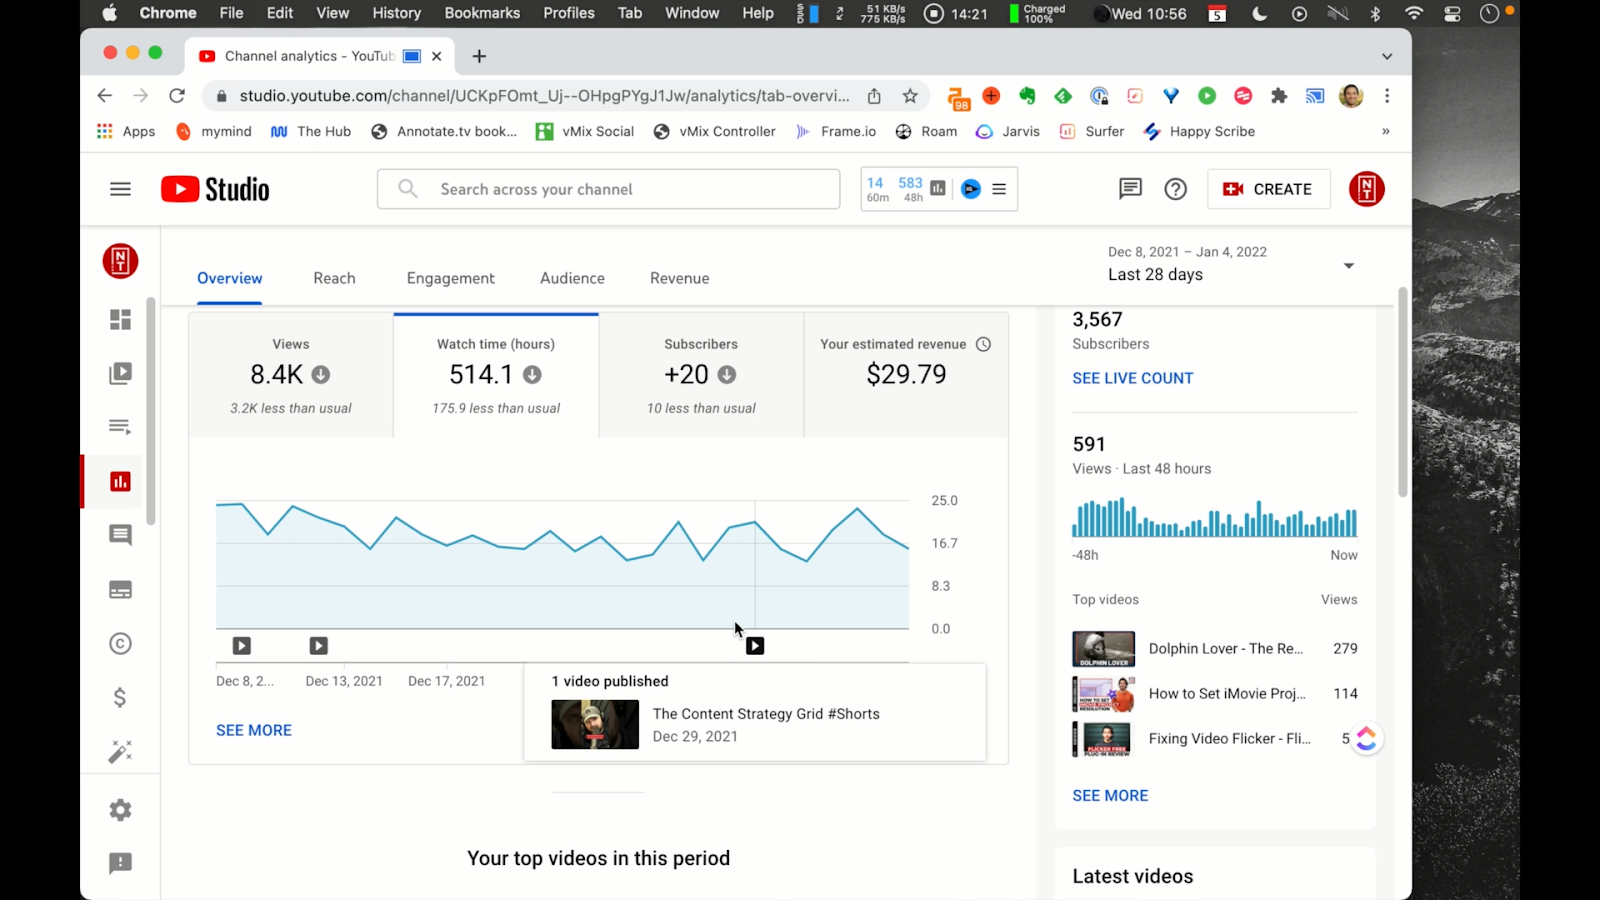Viewport: 1600px width, 900px height.
Task: Bookmark this page with the star icon
Action: pyautogui.click(x=910, y=96)
